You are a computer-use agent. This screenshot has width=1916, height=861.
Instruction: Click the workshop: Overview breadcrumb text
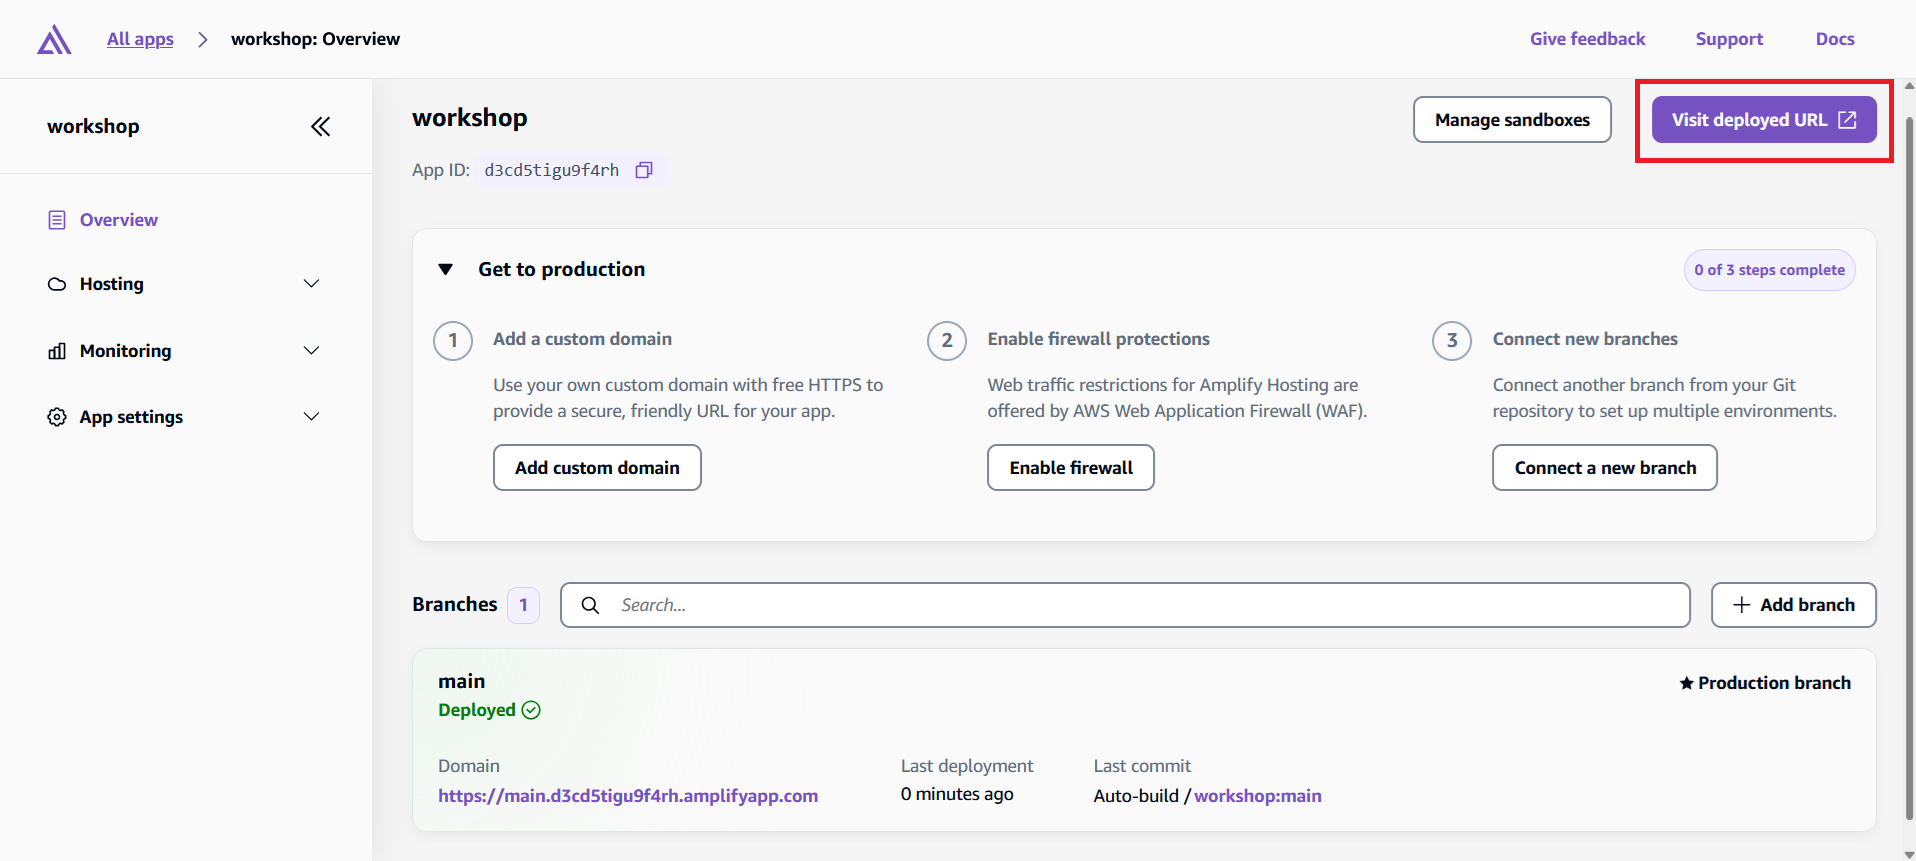(x=315, y=39)
